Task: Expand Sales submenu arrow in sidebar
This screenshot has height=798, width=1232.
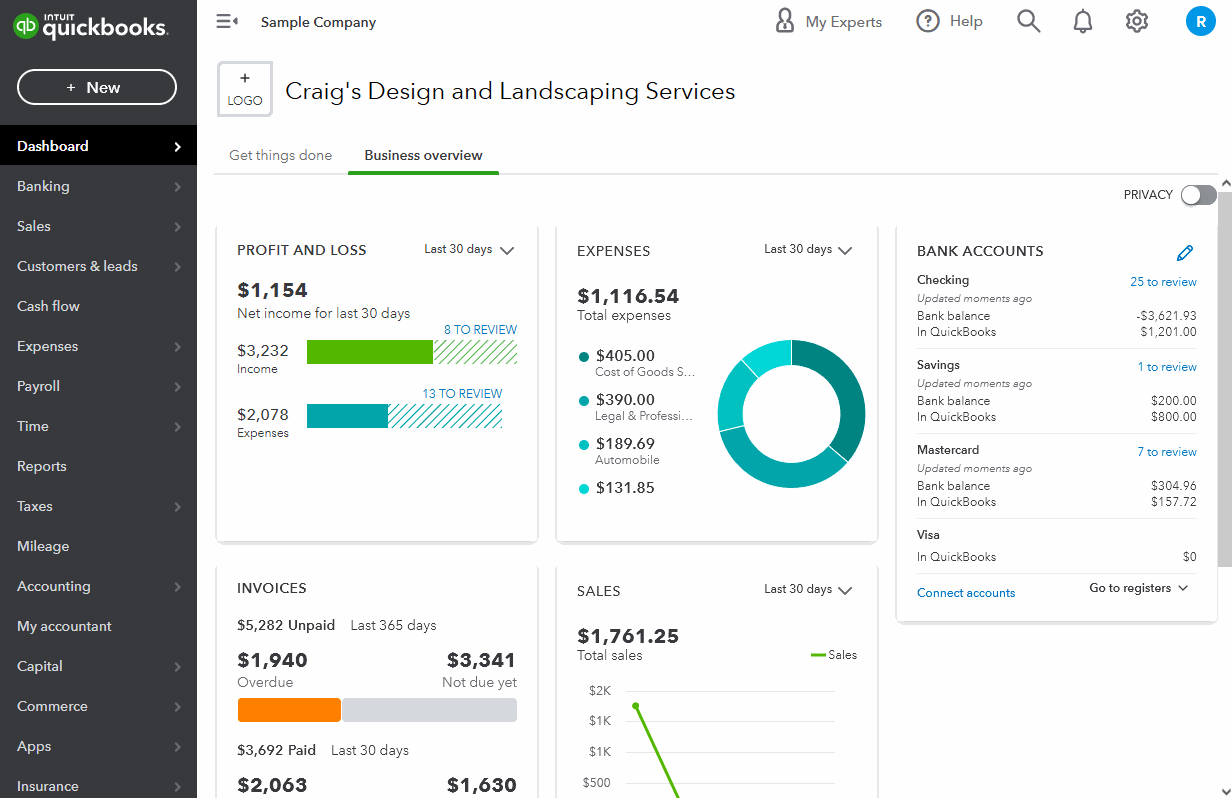Action: [177, 227]
